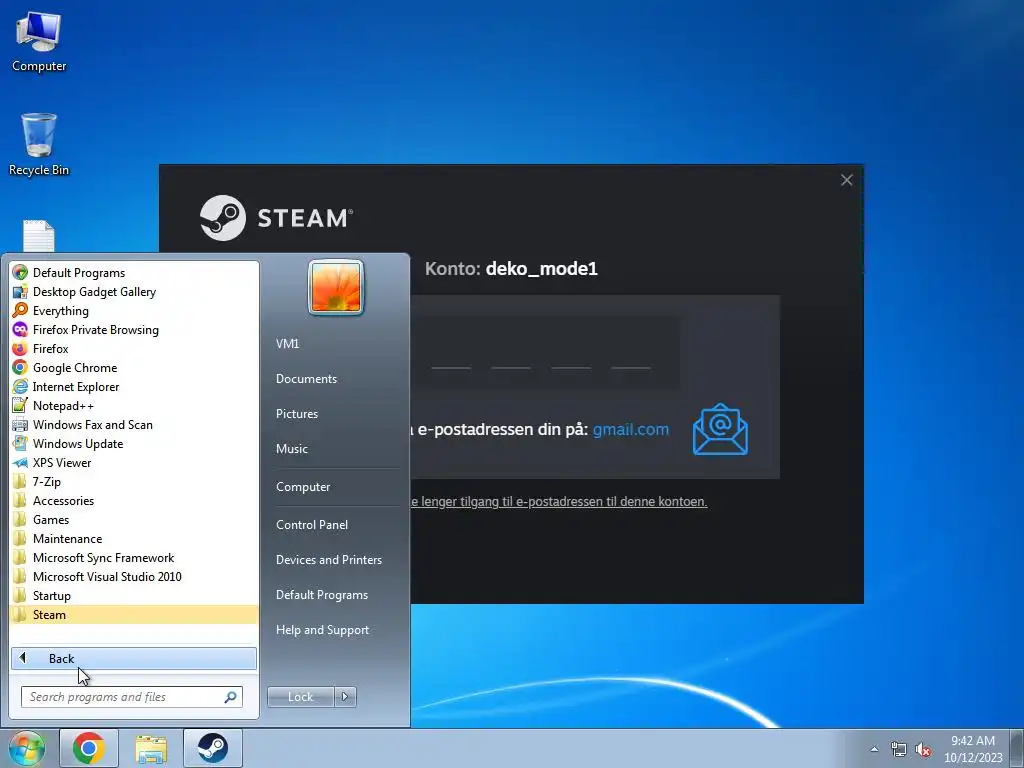Image resolution: width=1024 pixels, height=768 pixels.
Task: Go Back to the recent programs list
Action: pos(134,658)
